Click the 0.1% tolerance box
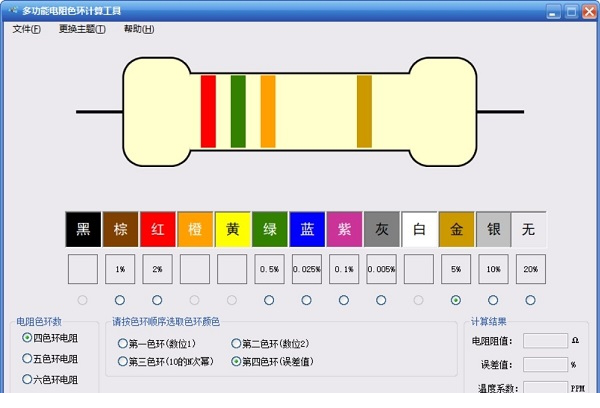The height and width of the screenshot is (408, 600). click(344, 269)
